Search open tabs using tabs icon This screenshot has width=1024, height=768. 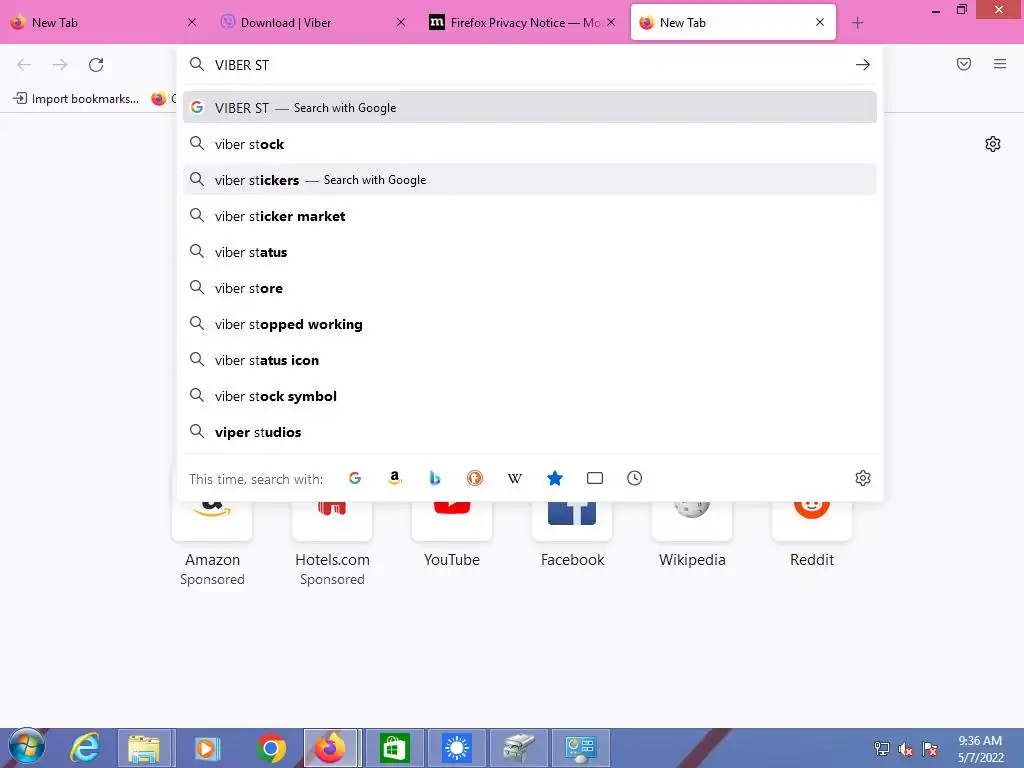[x=594, y=478]
